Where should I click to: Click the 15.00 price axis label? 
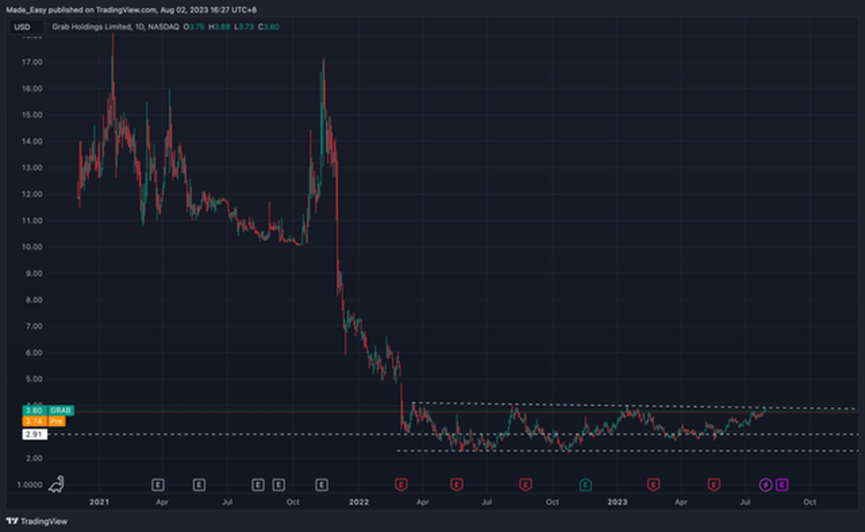[x=32, y=115]
